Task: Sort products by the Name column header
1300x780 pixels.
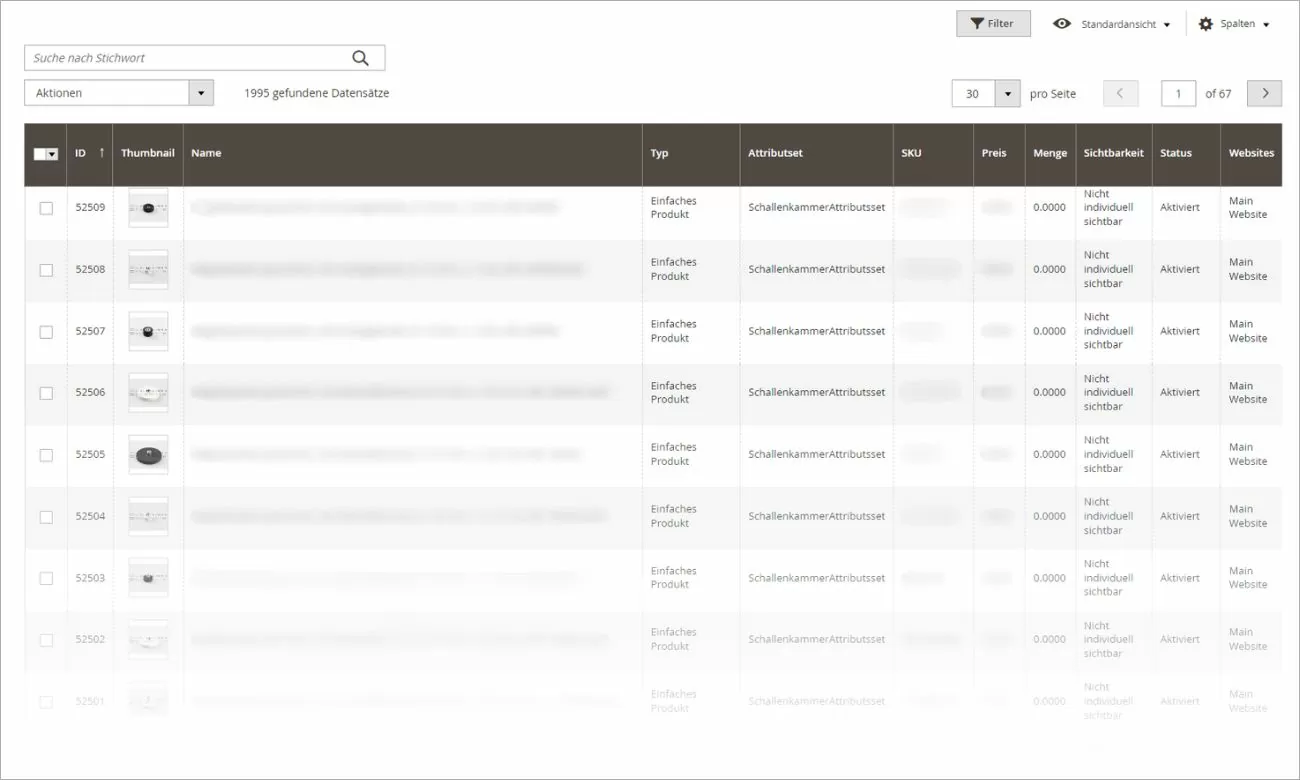Action: (206, 153)
